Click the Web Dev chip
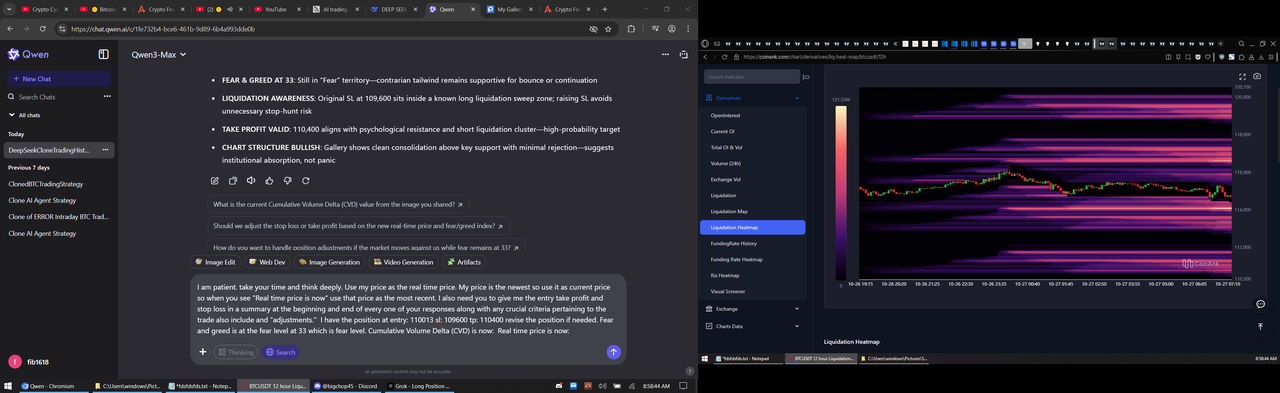This screenshot has height=393, width=1280. pyautogui.click(x=267, y=262)
